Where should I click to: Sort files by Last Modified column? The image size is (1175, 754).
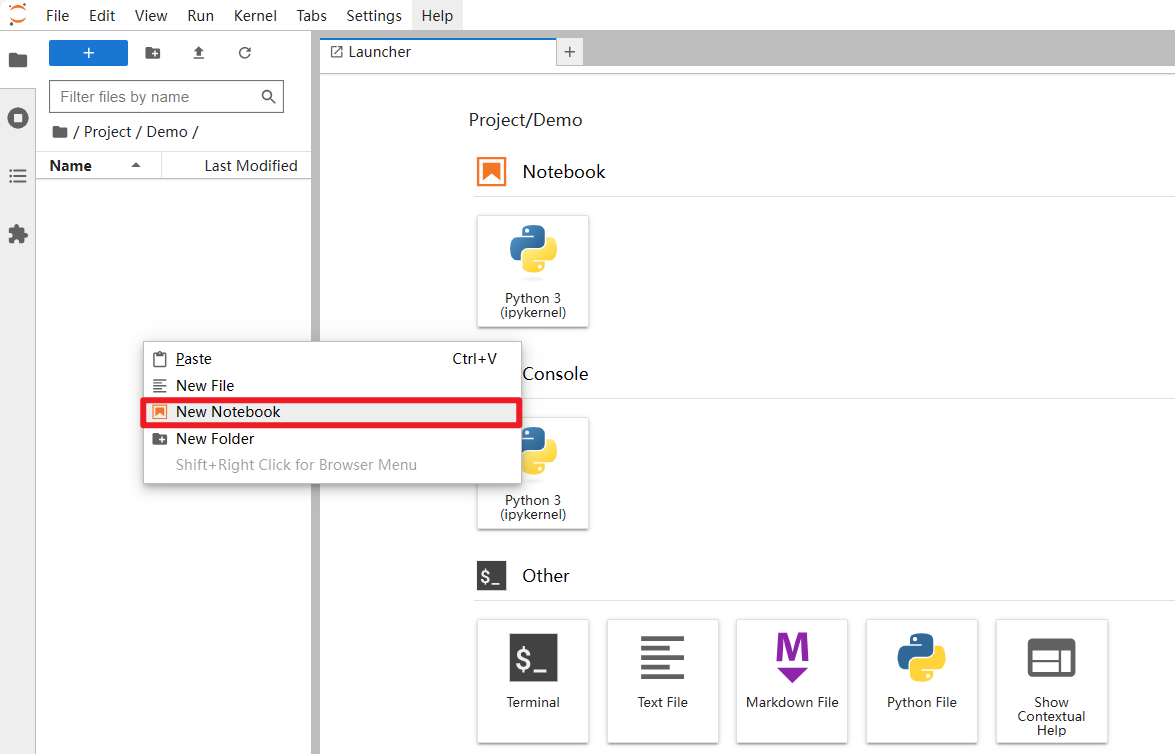250,166
